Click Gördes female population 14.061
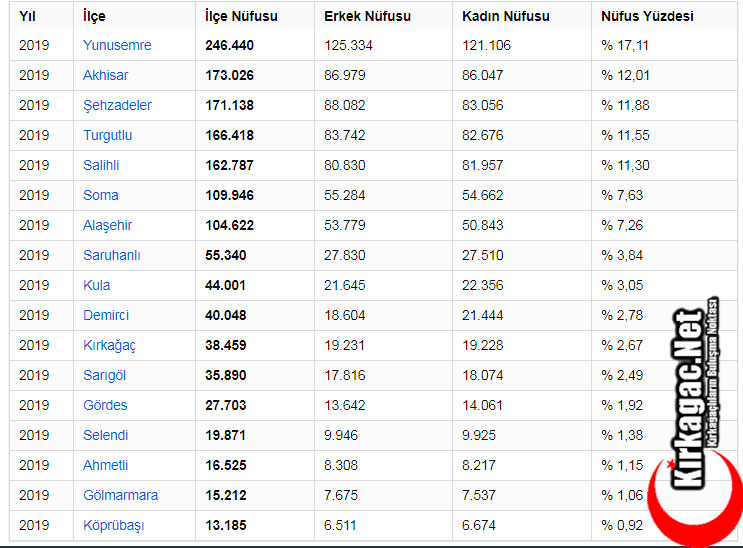743x548 pixels. point(482,405)
